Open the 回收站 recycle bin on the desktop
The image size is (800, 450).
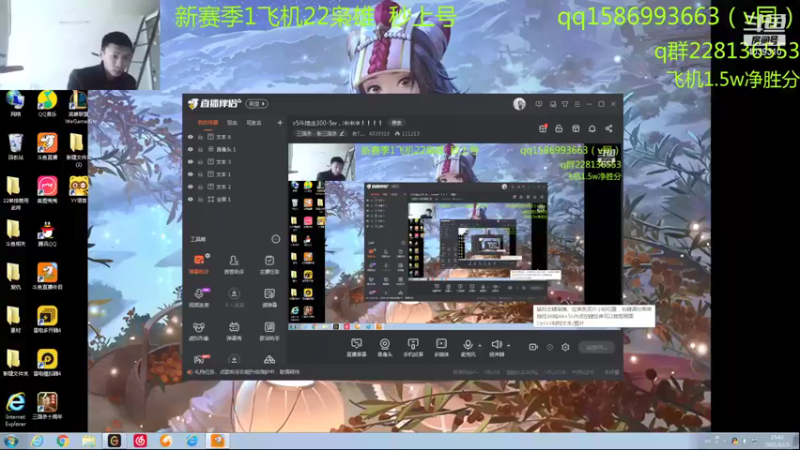[x=15, y=147]
